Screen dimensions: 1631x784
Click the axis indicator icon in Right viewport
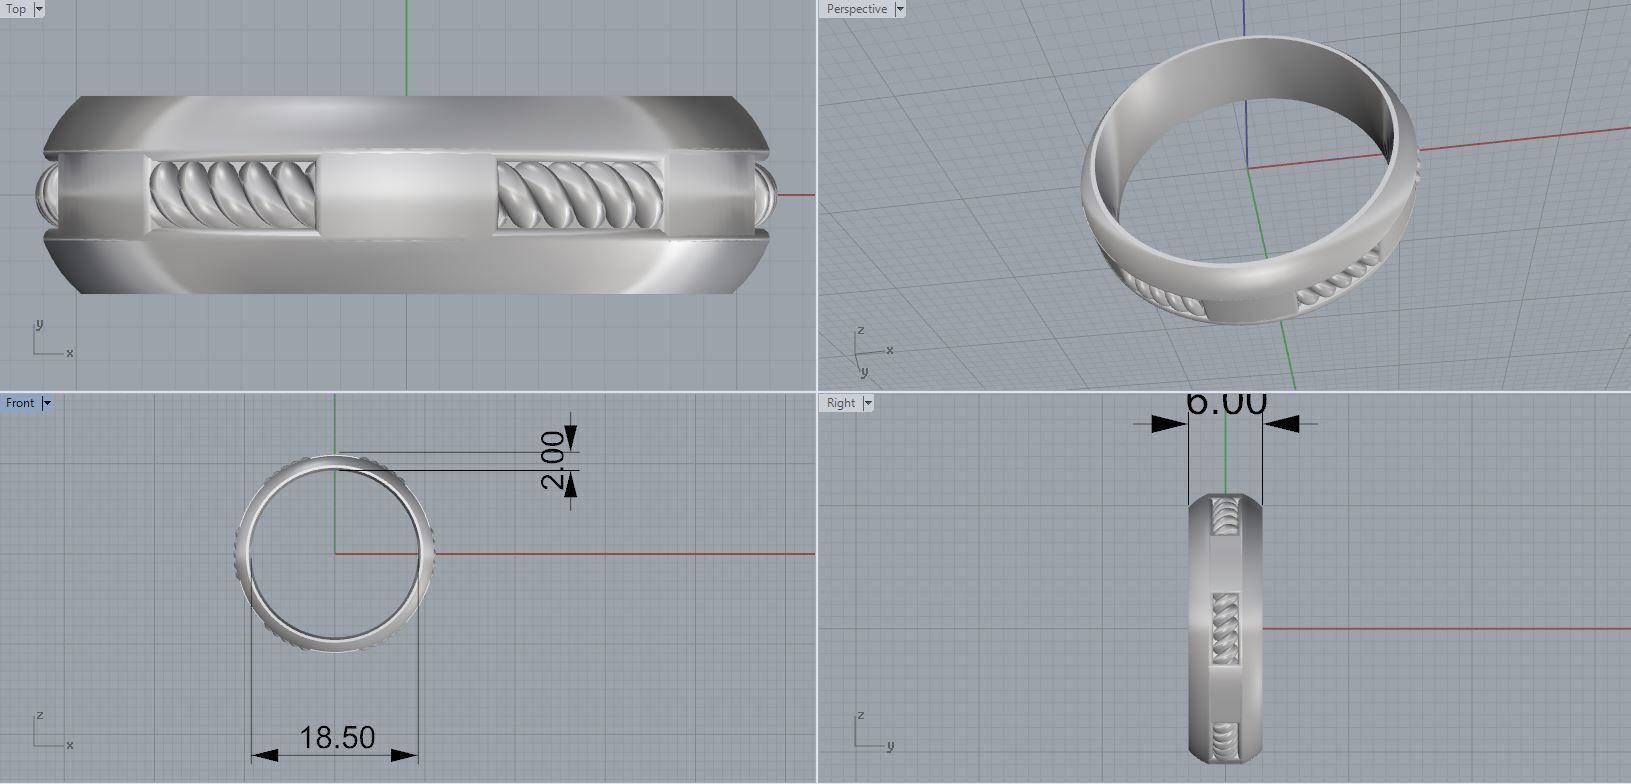coord(874,731)
